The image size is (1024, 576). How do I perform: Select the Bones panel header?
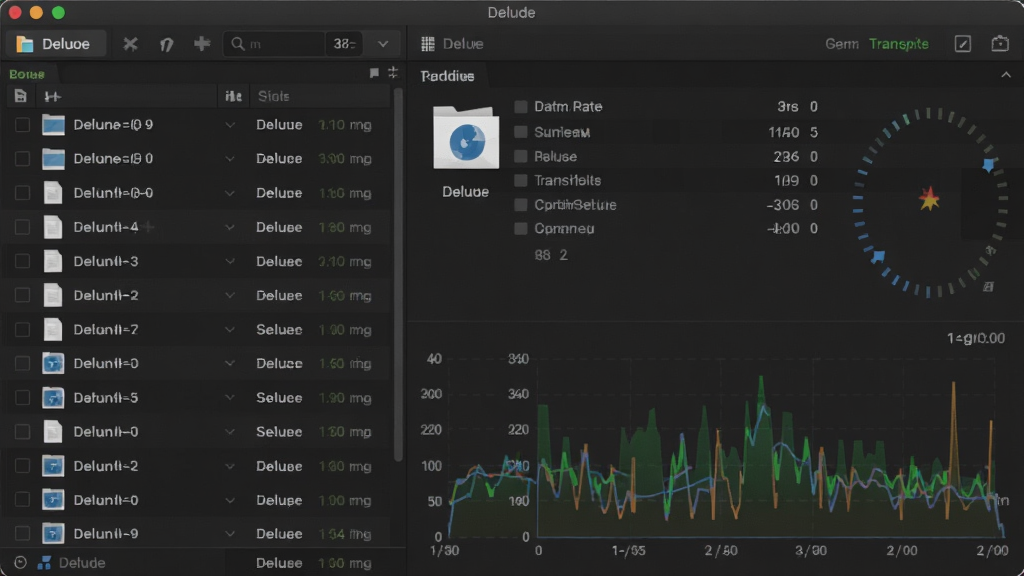click(x=27, y=74)
